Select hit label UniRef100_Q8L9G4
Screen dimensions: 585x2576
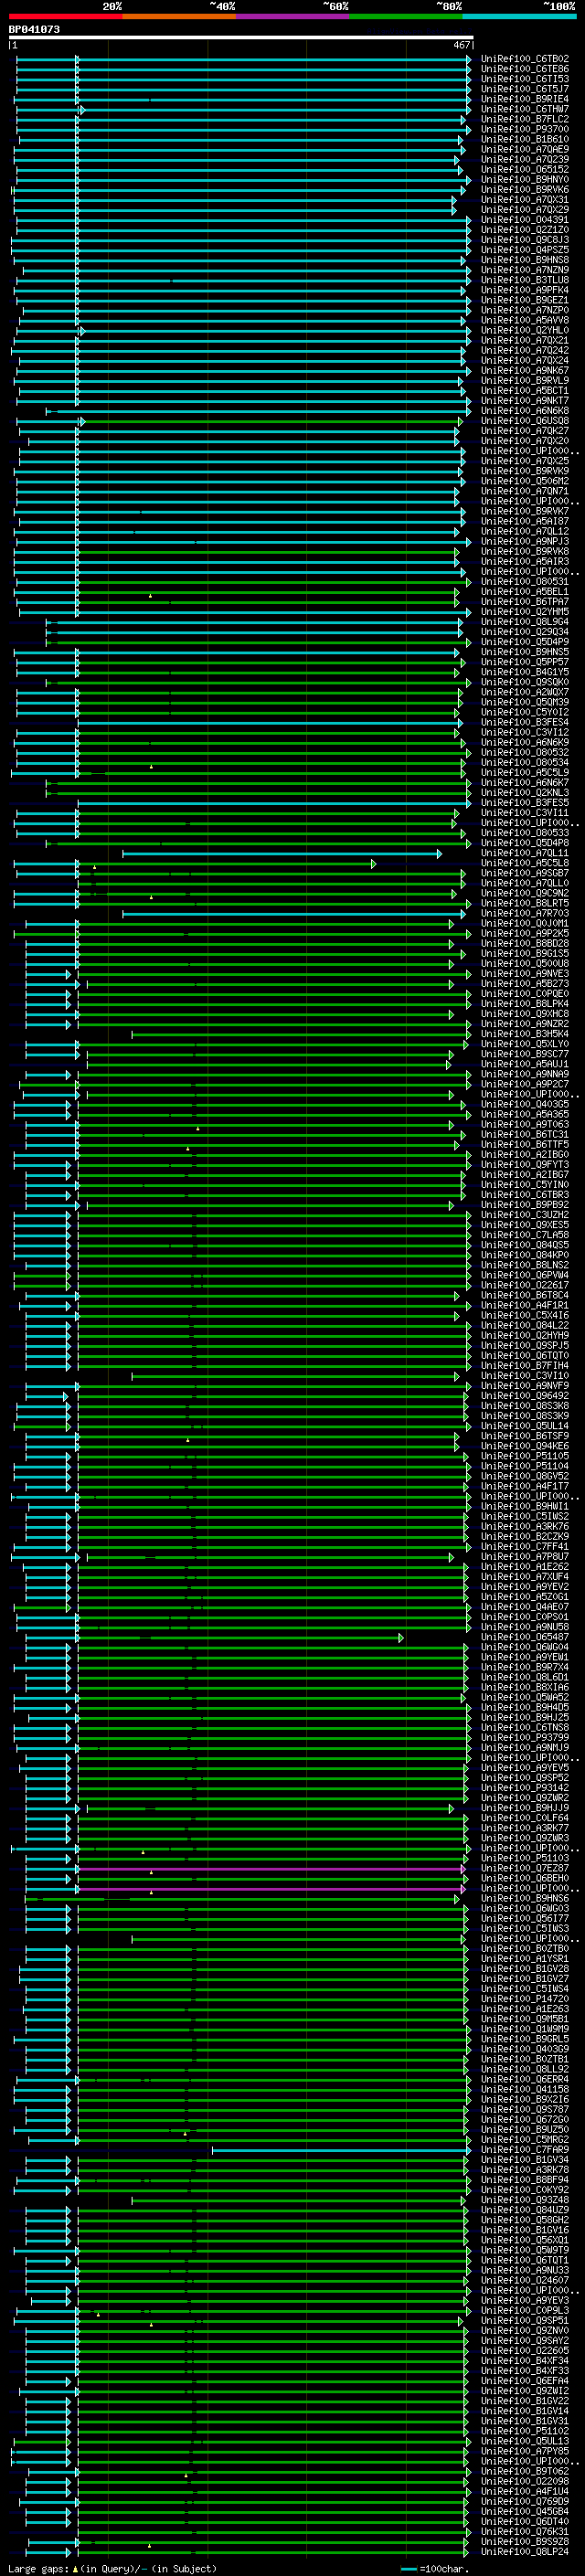point(525,621)
